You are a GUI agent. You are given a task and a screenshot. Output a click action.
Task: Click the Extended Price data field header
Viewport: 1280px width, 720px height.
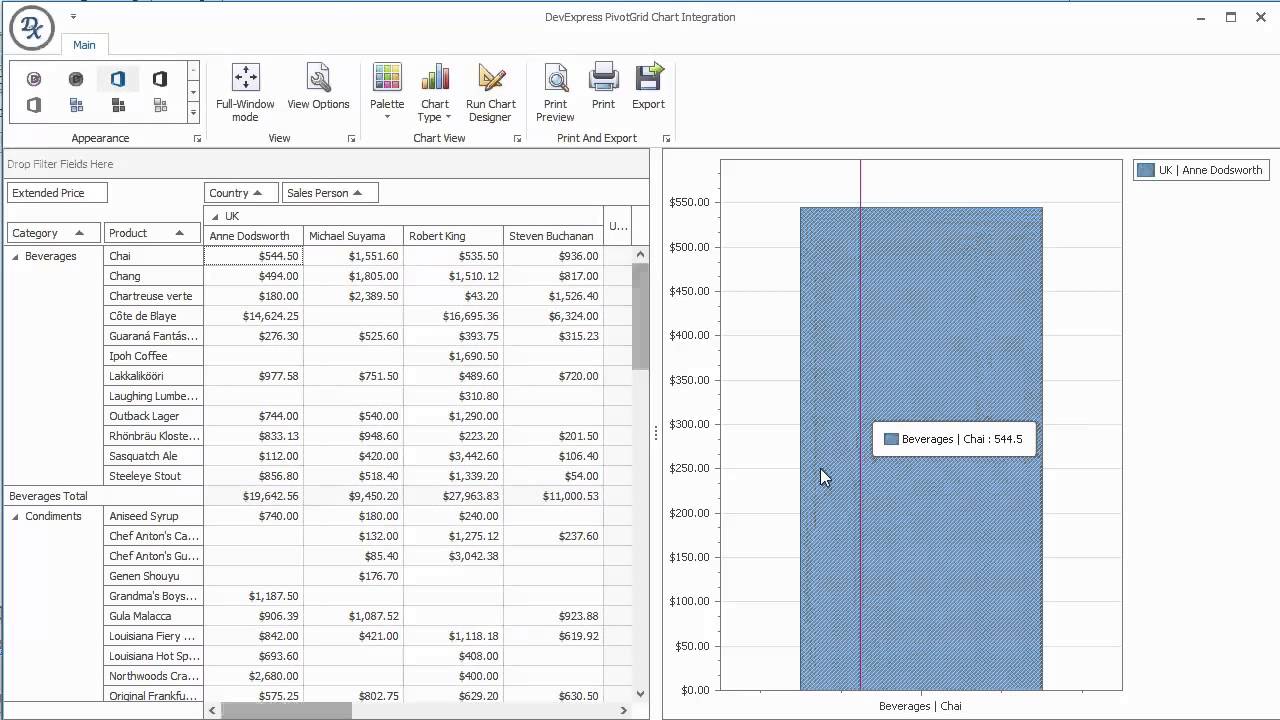(x=57, y=193)
